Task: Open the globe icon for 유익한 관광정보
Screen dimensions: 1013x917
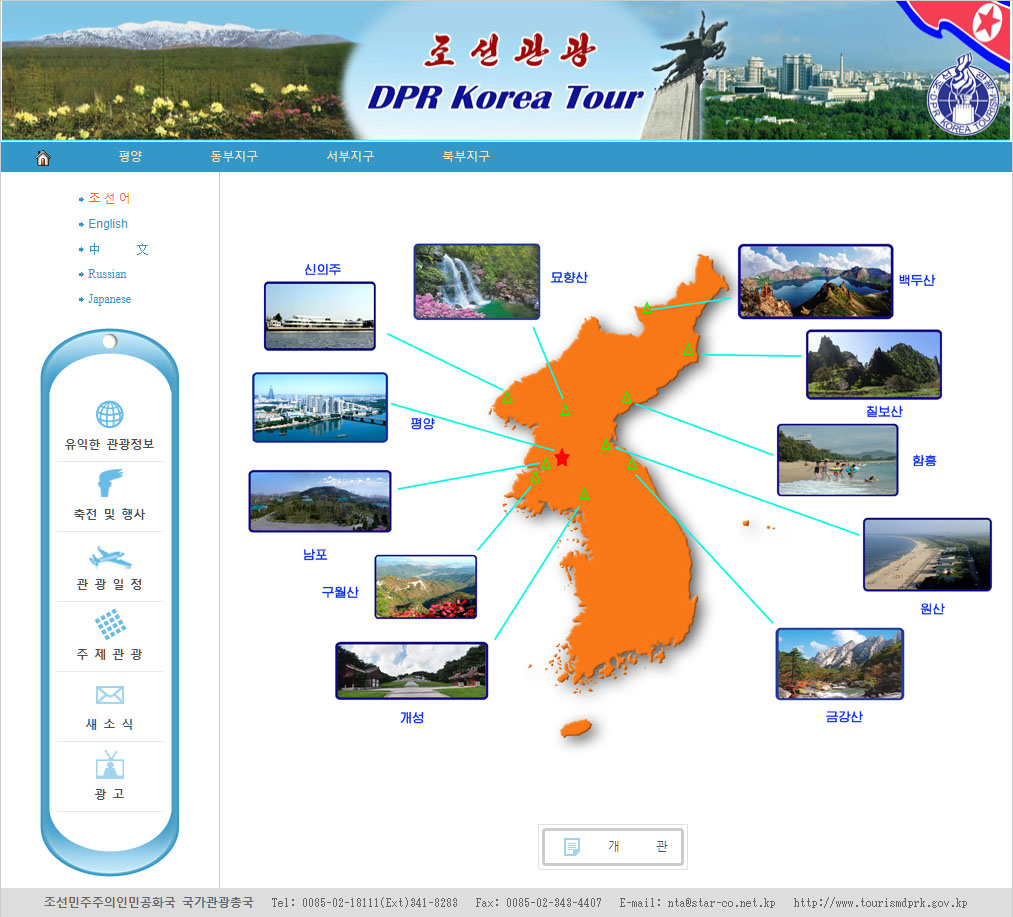Action: [x=109, y=414]
